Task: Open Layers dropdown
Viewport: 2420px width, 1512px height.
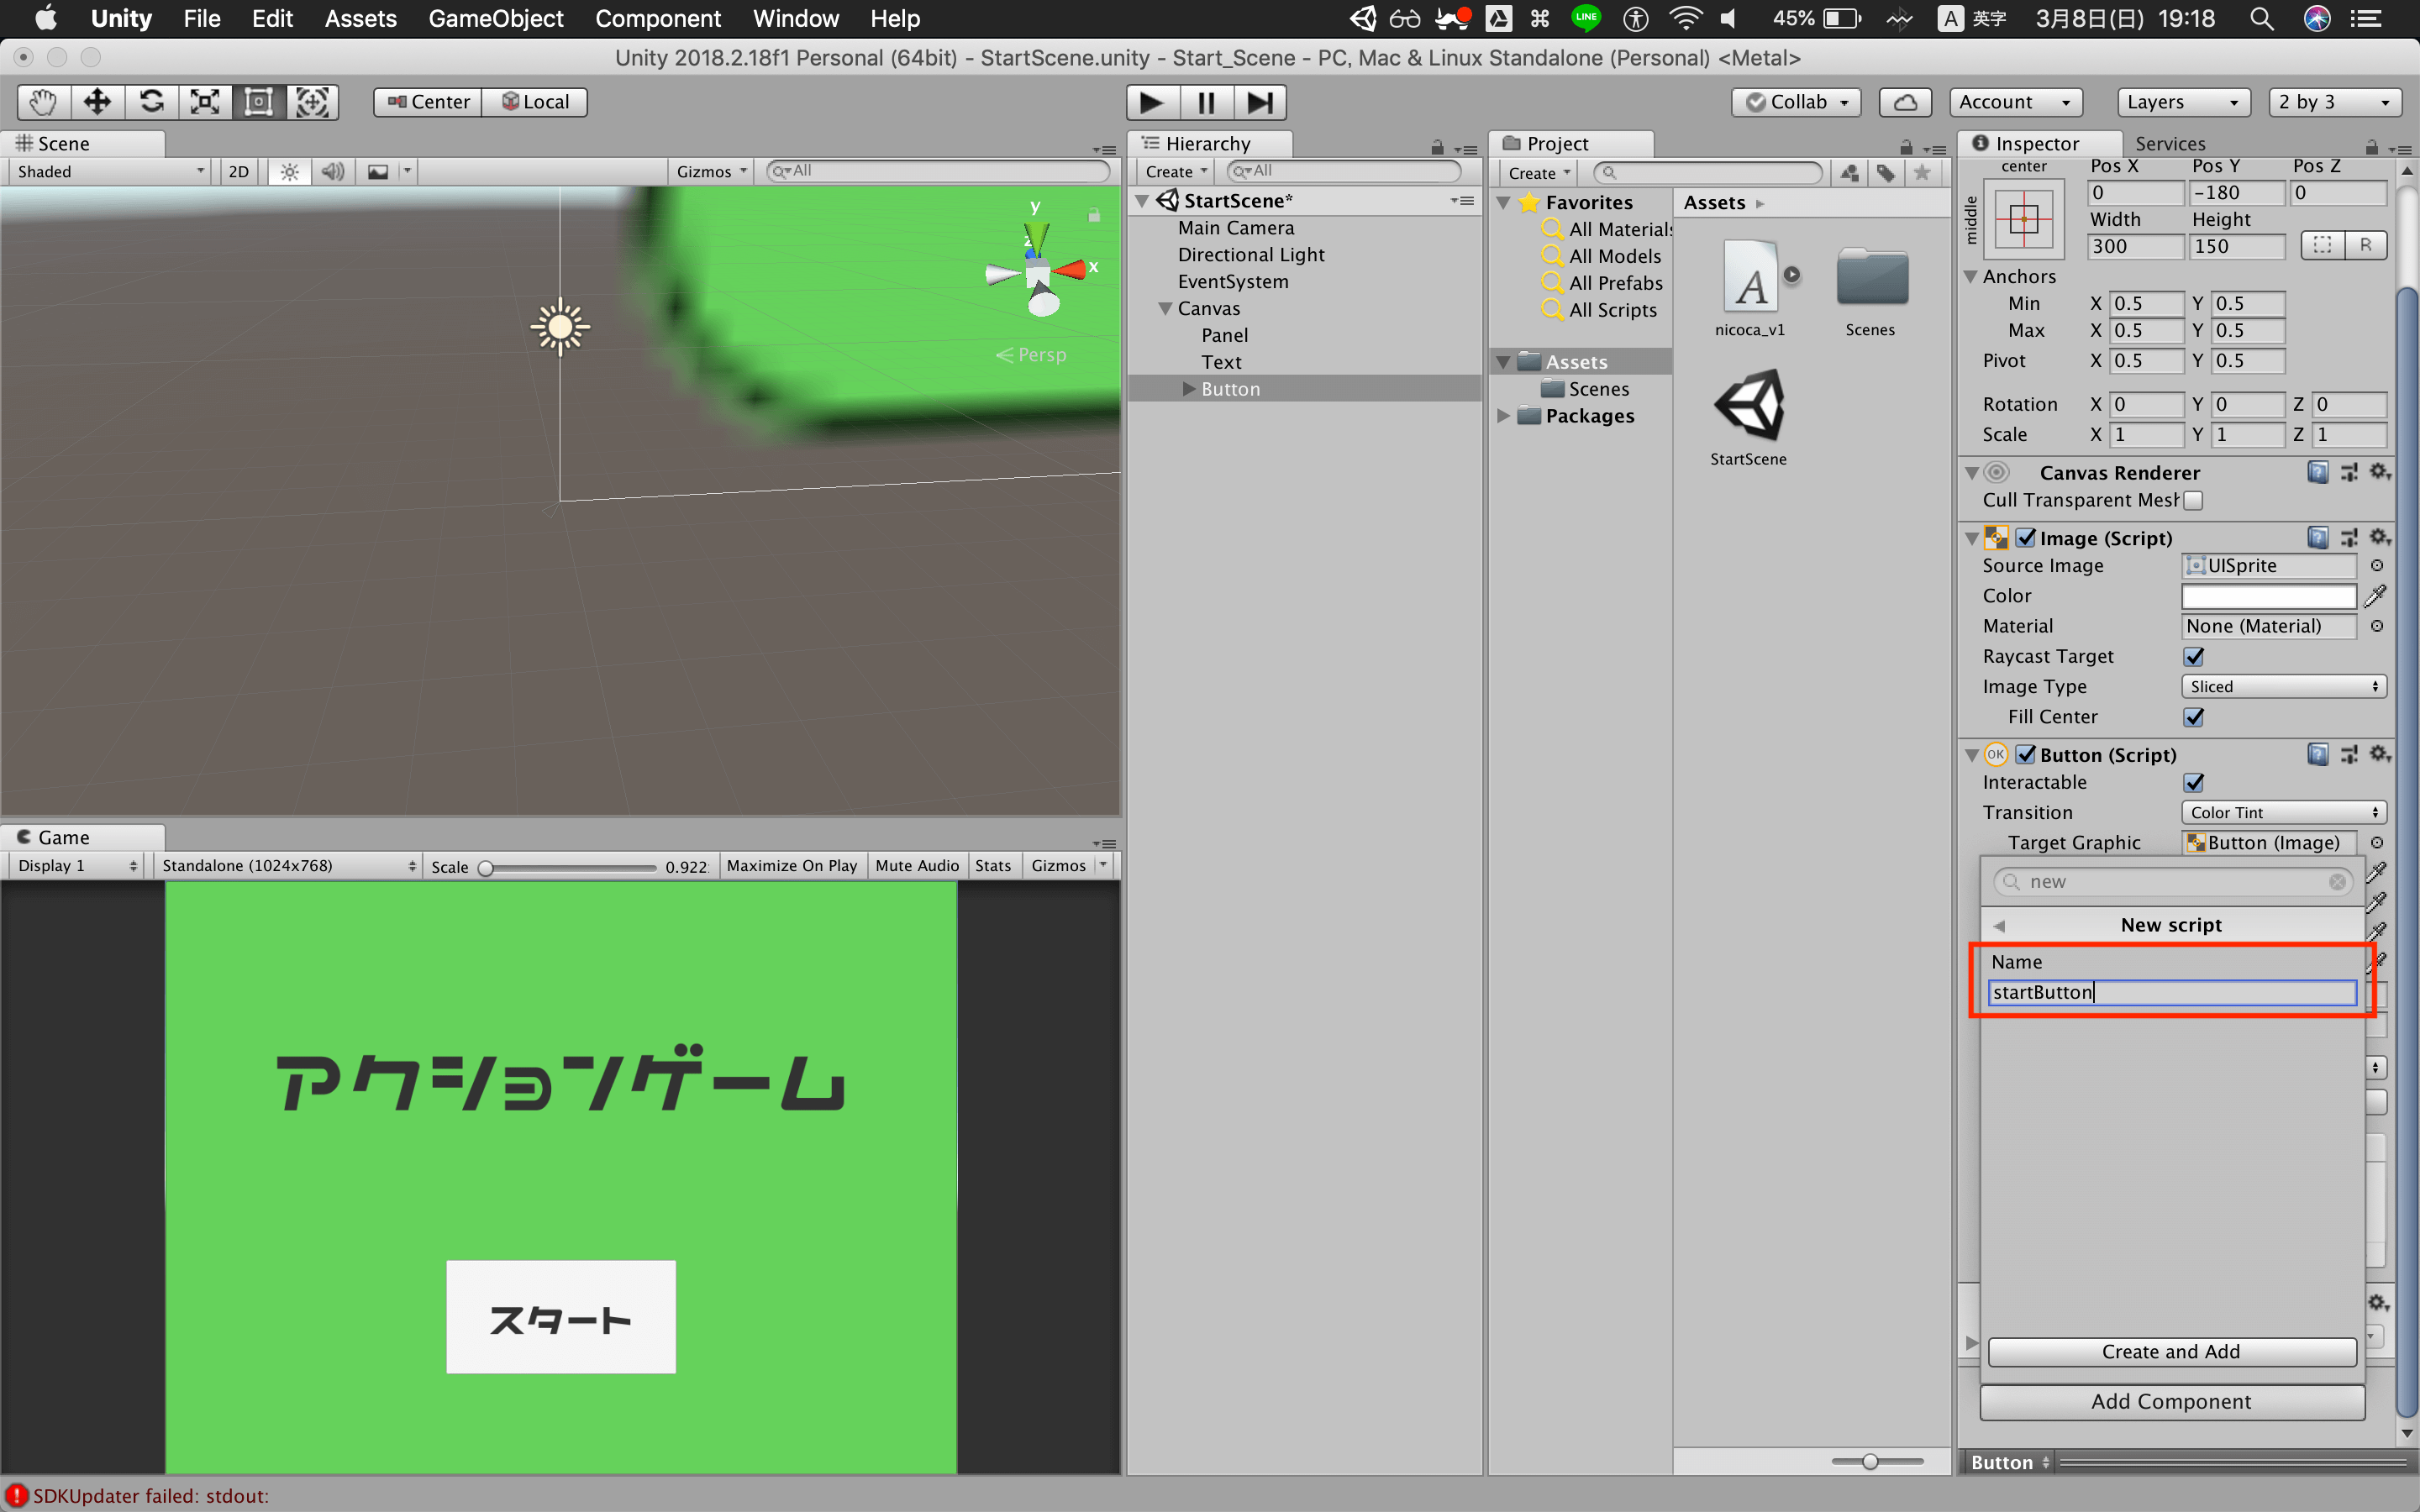Action: [x=2183, y=102]
